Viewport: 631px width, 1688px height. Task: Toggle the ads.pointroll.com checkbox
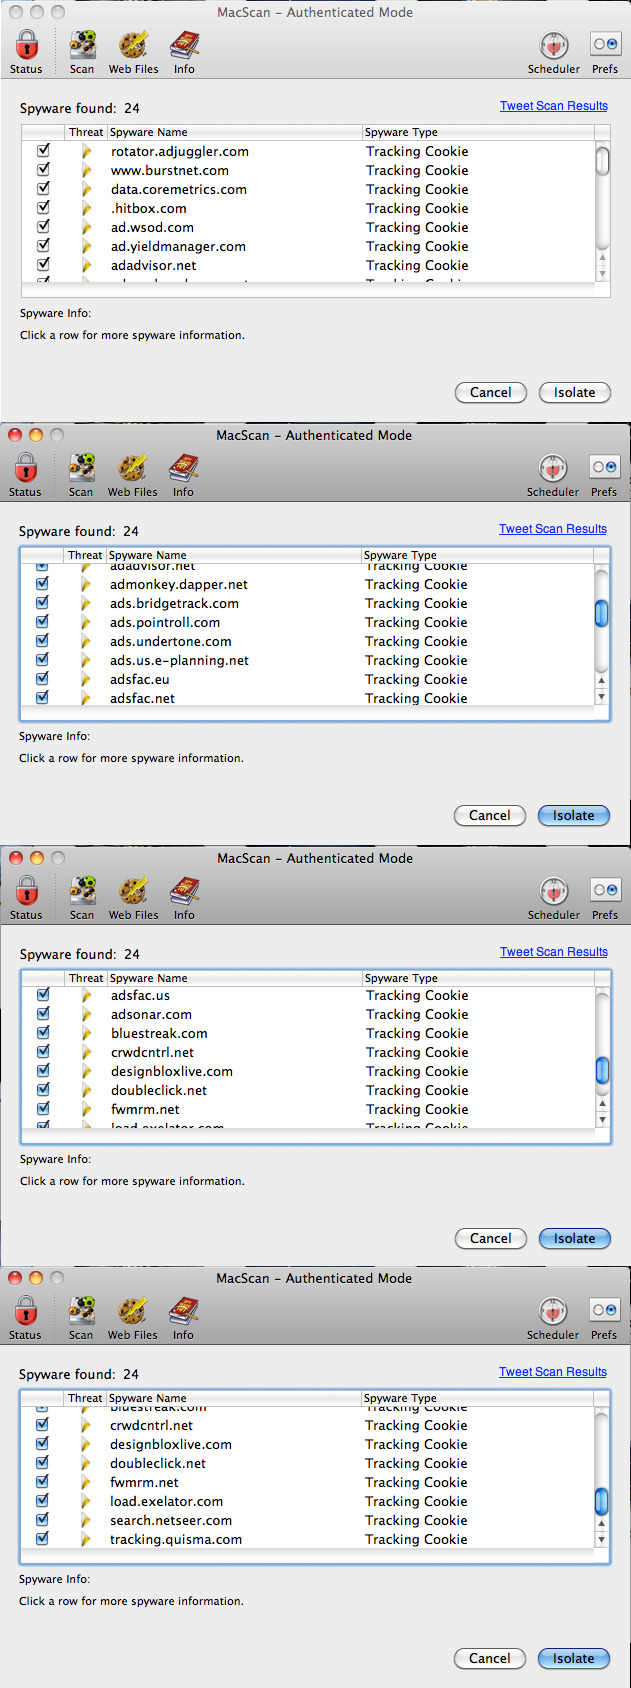[x=42, y=621]
